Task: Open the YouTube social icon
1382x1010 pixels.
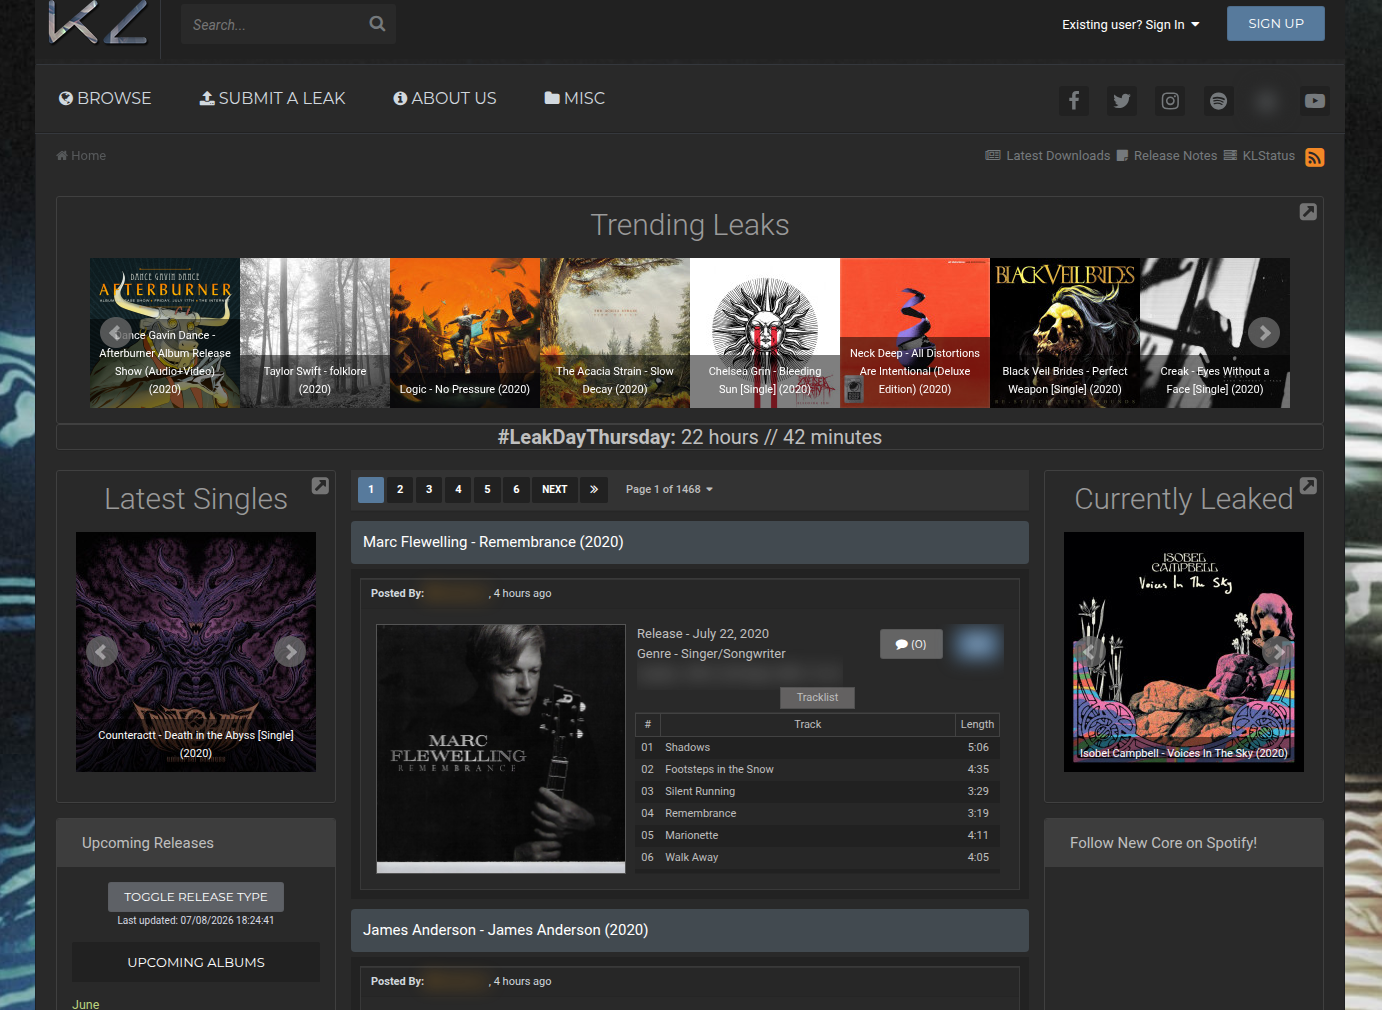Action: 1315,101
